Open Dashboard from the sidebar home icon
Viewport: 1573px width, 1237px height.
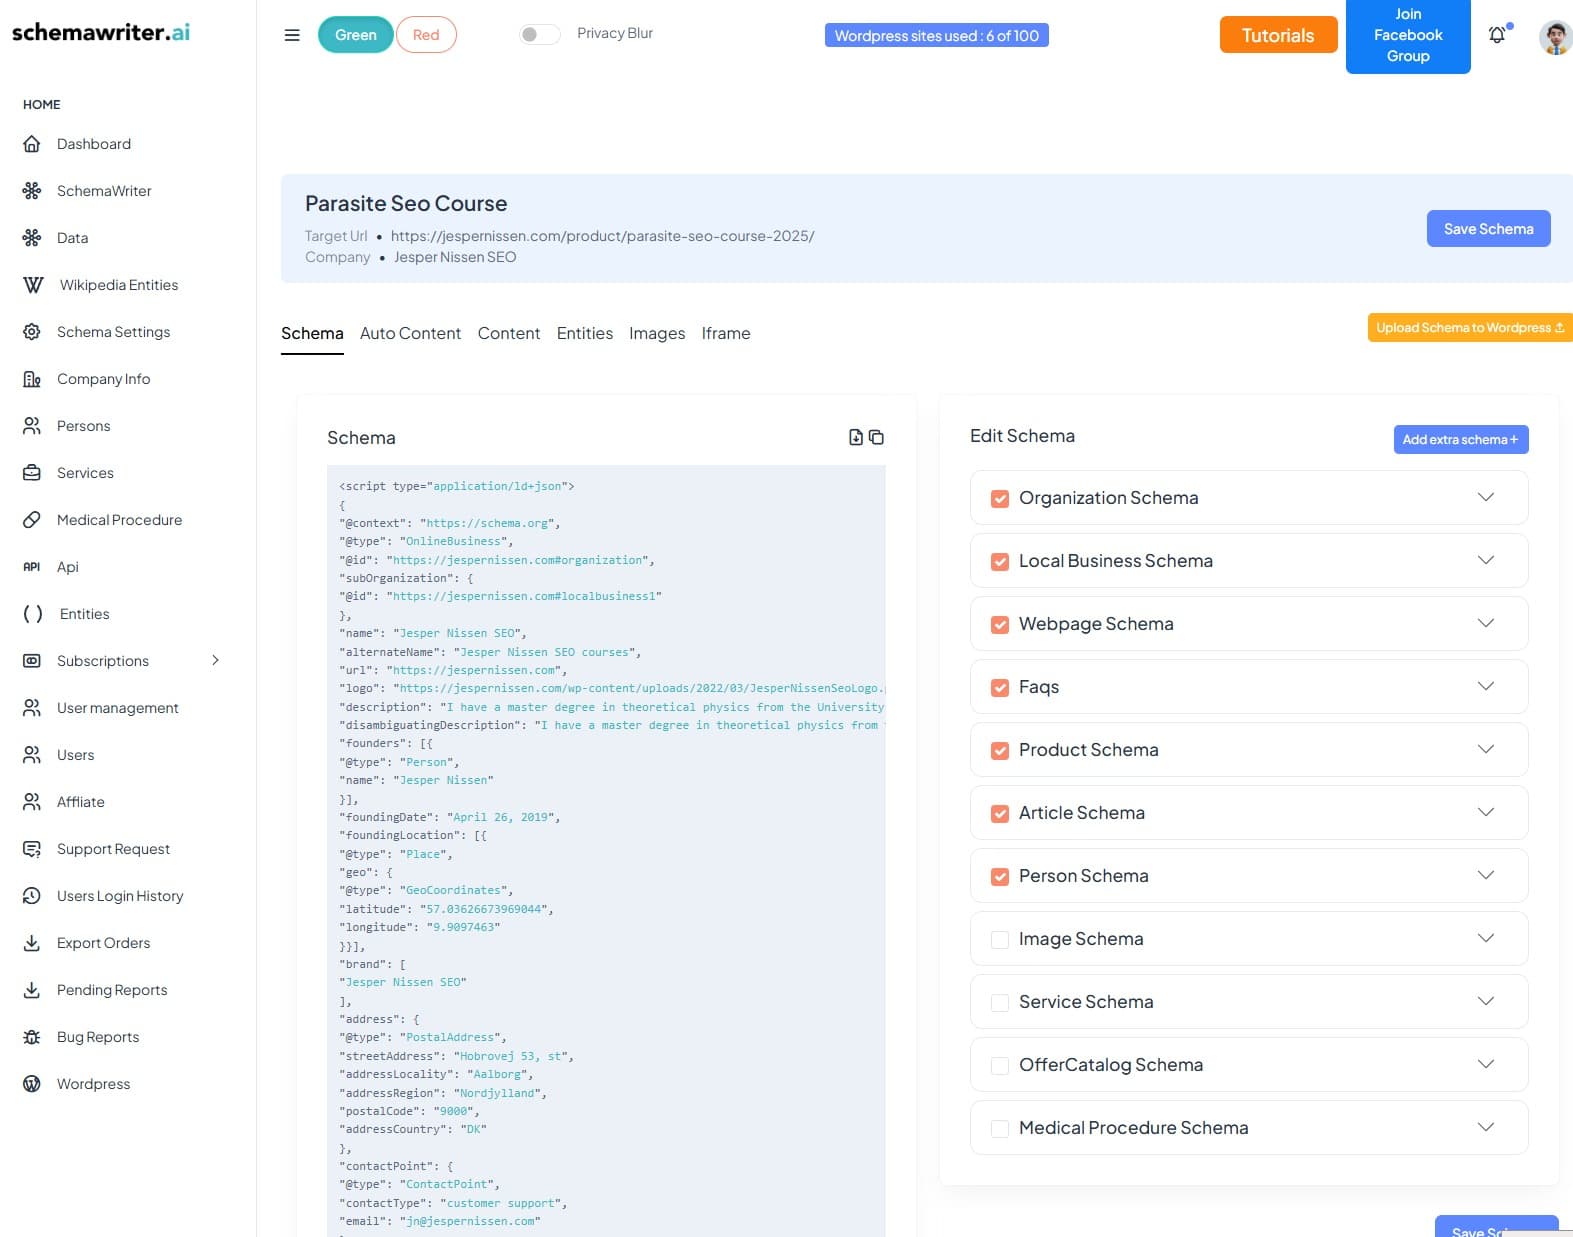tap(32, 144)
